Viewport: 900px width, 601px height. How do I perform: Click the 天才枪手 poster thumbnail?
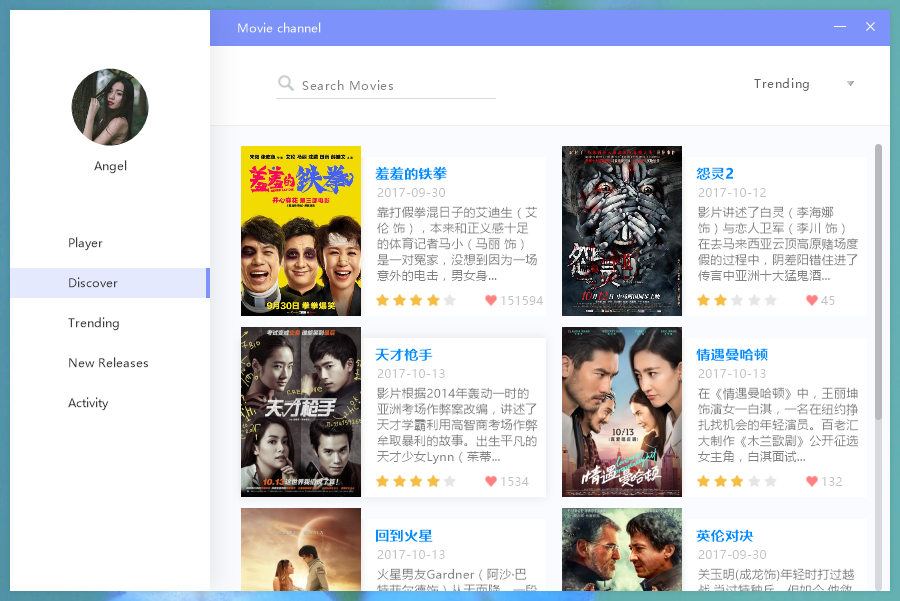[301, 412]
